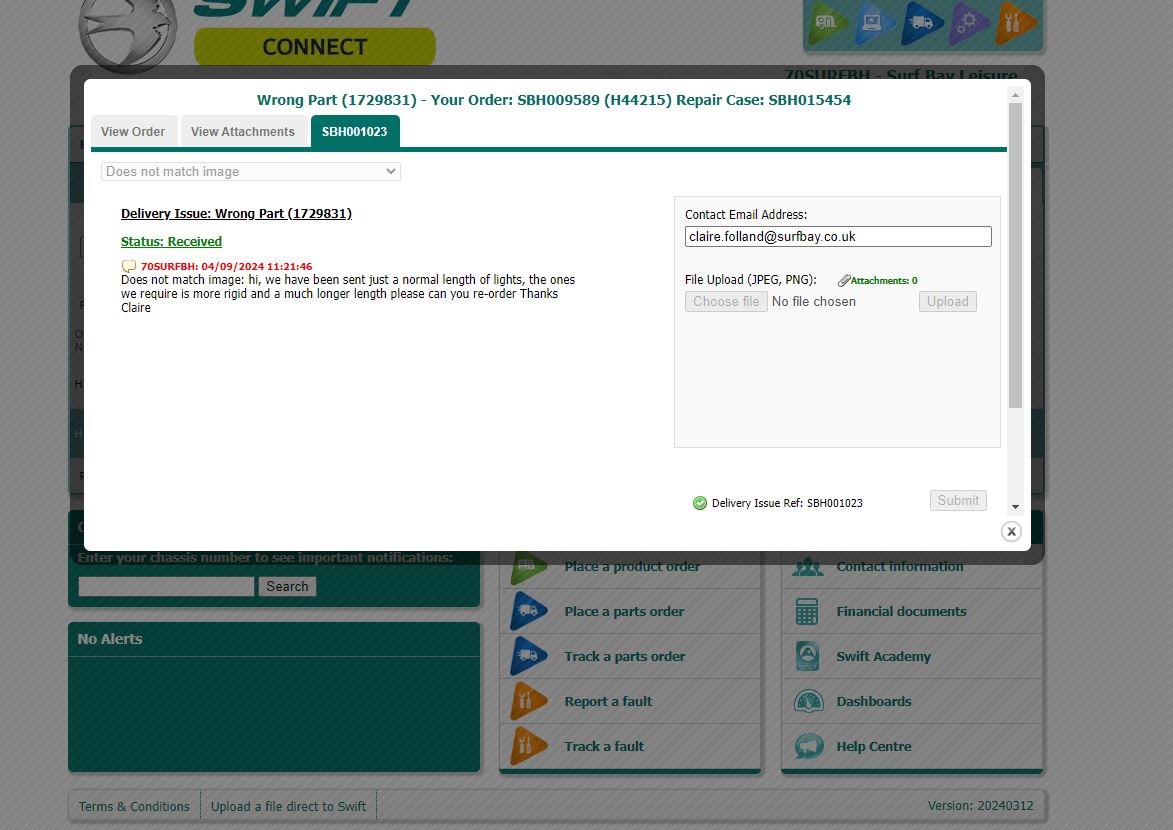Click the gauge icon beside Dashboards
1173x830 pixels.
[x=808, y=701]
